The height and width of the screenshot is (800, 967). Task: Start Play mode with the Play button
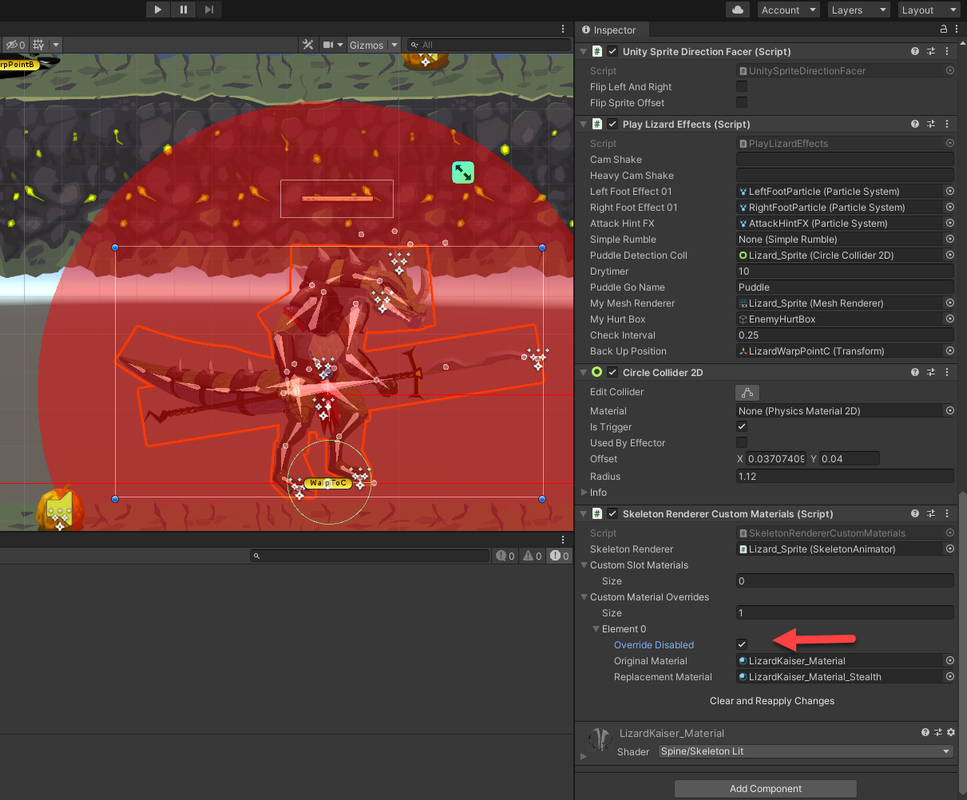pos(157,9)
